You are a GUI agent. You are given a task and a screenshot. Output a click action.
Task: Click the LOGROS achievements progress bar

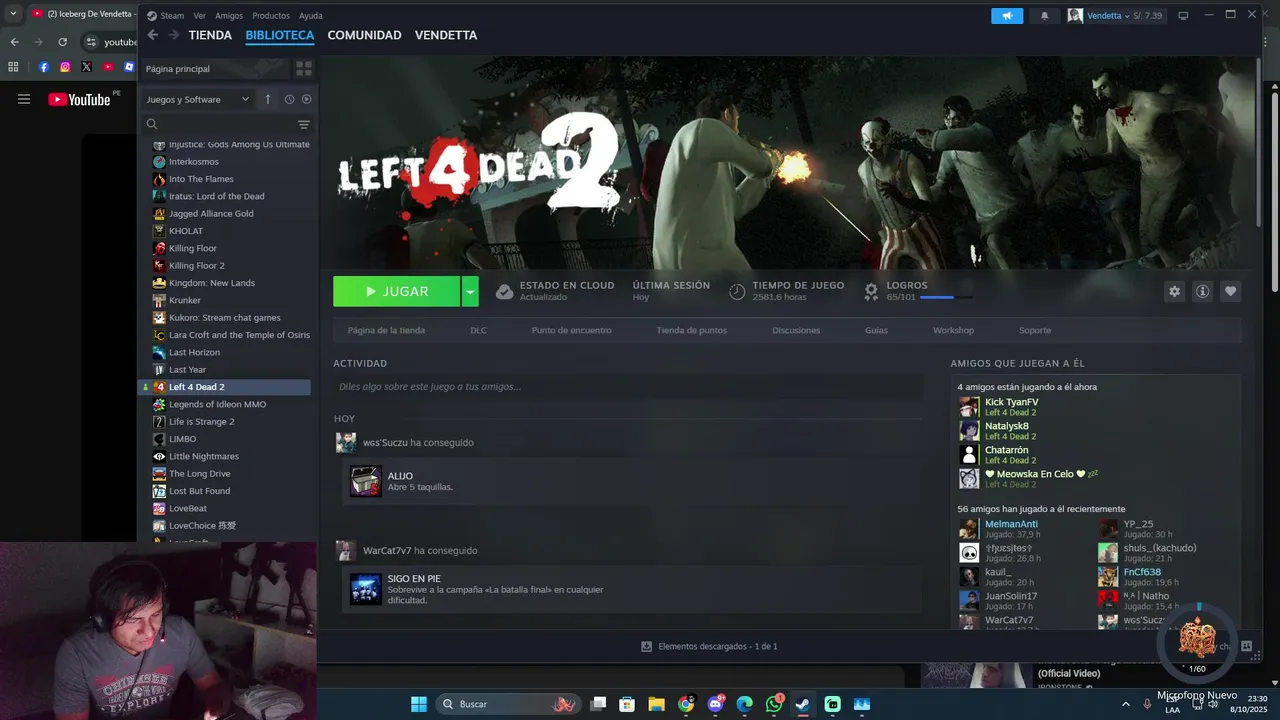pos(946,297)
